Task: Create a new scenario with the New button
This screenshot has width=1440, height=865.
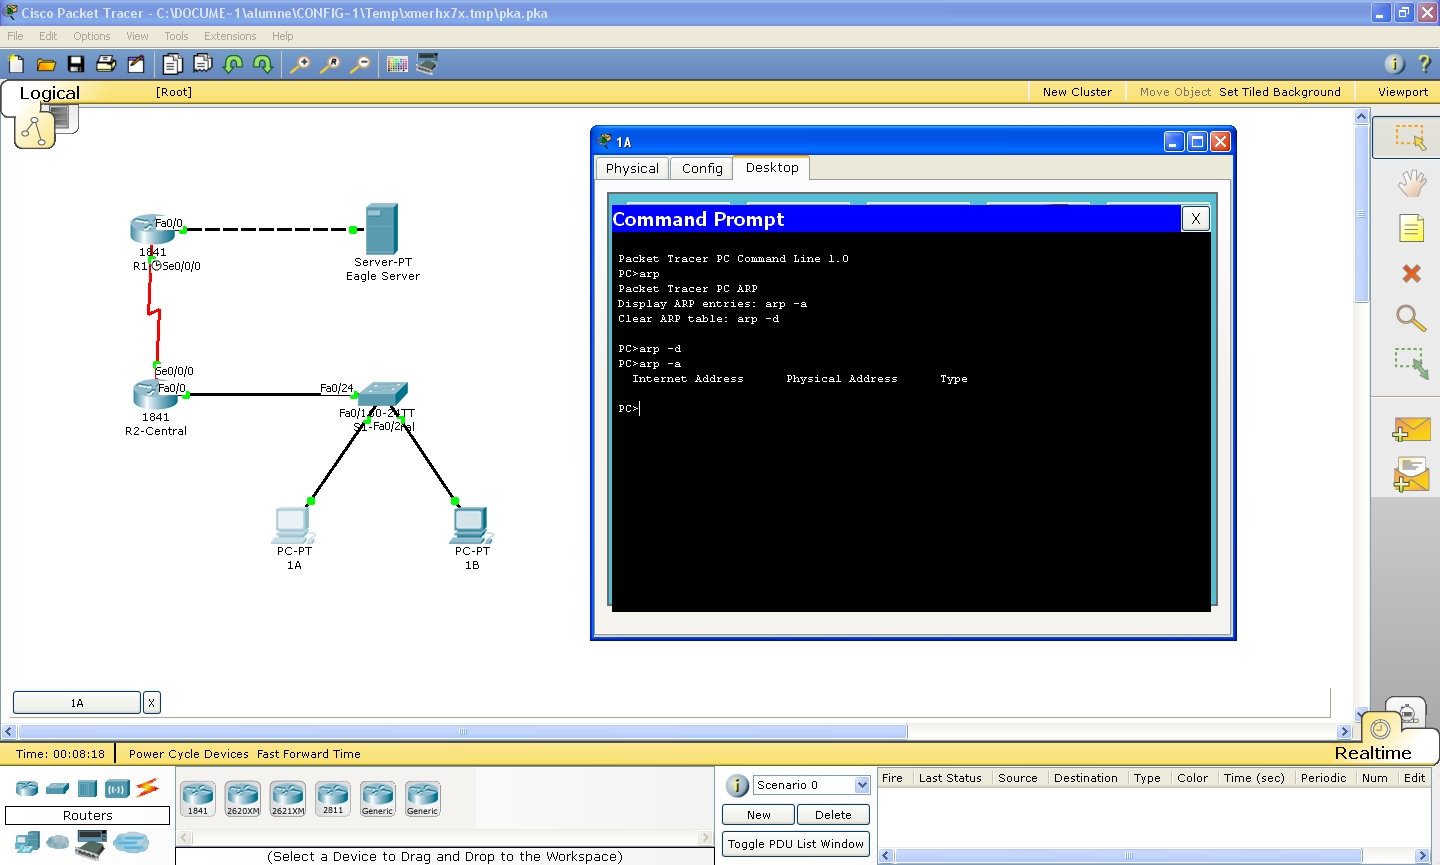Action: coord(757,814)
